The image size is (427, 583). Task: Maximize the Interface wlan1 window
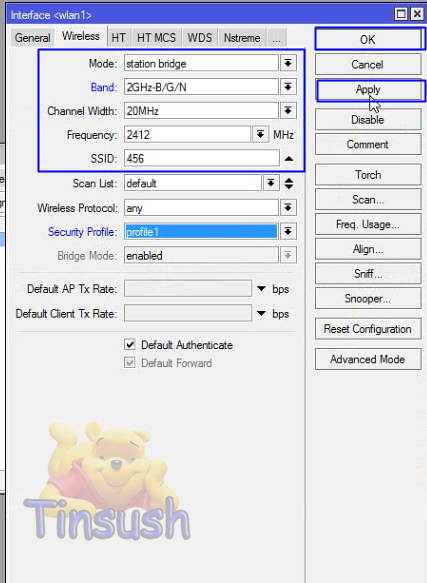click(401, 14)
